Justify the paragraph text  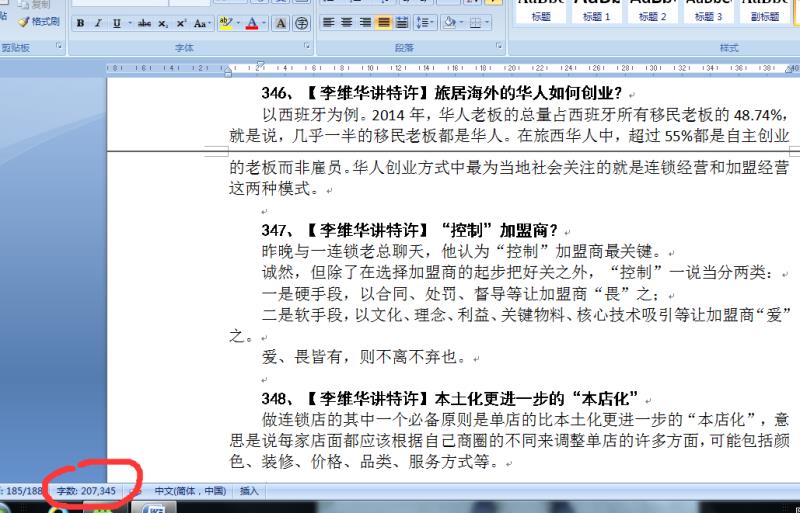click(384, 22)
